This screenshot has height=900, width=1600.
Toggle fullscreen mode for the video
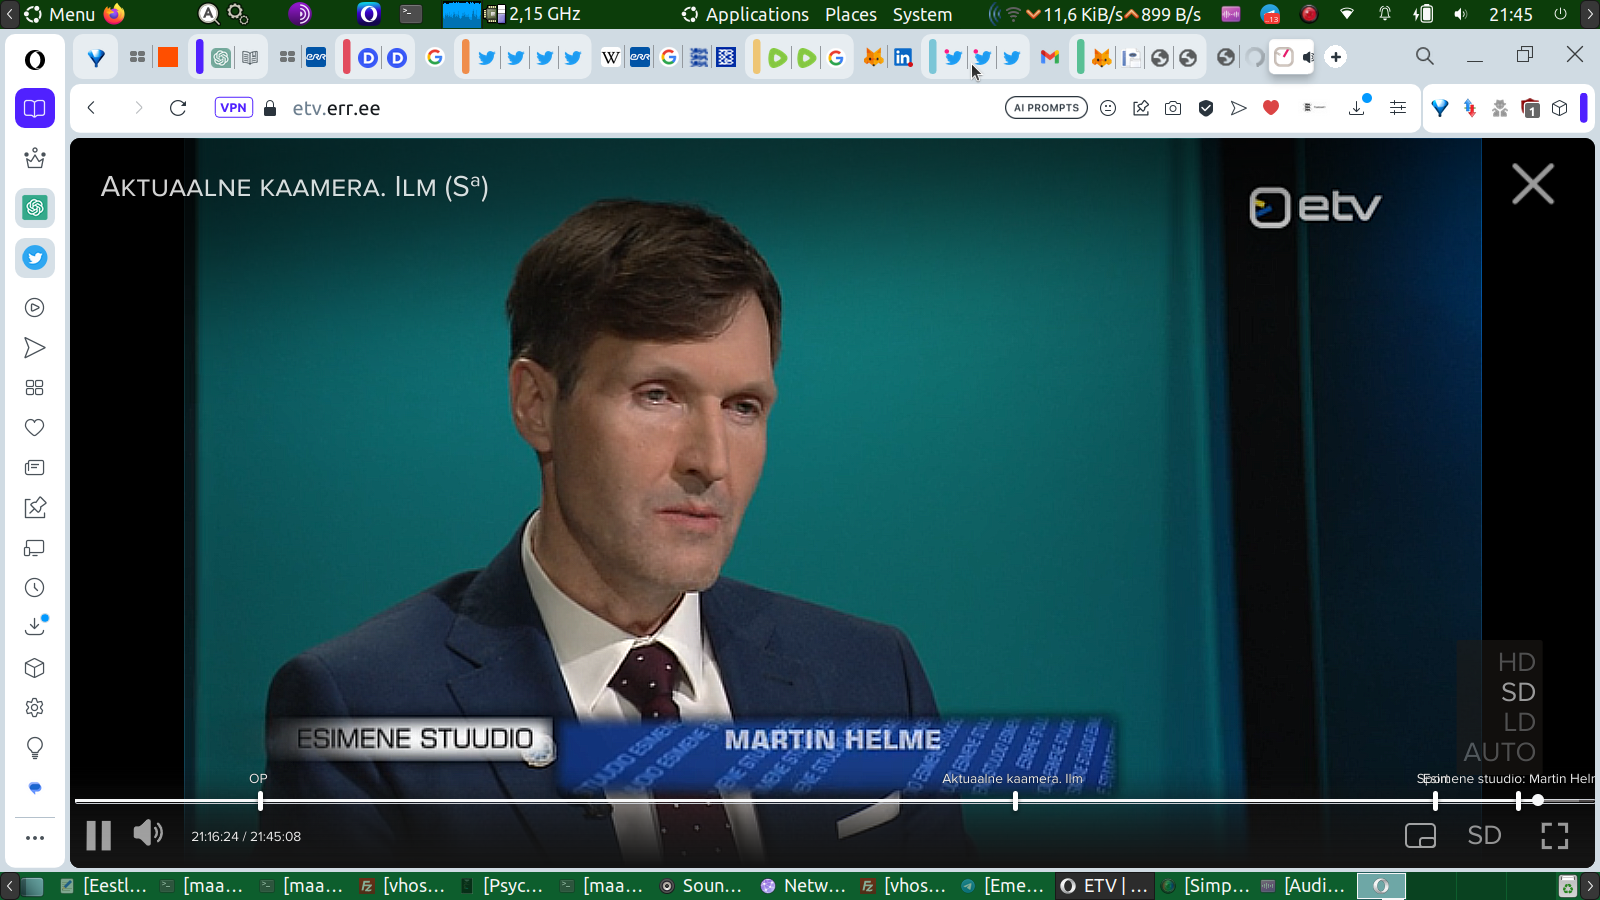click(x=1555, y=835)
